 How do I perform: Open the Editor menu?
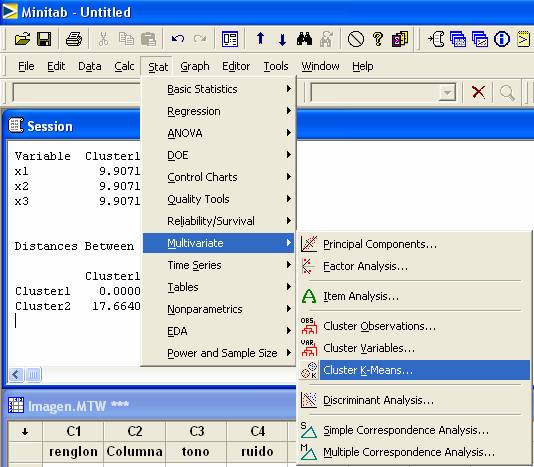pos(236,66)
